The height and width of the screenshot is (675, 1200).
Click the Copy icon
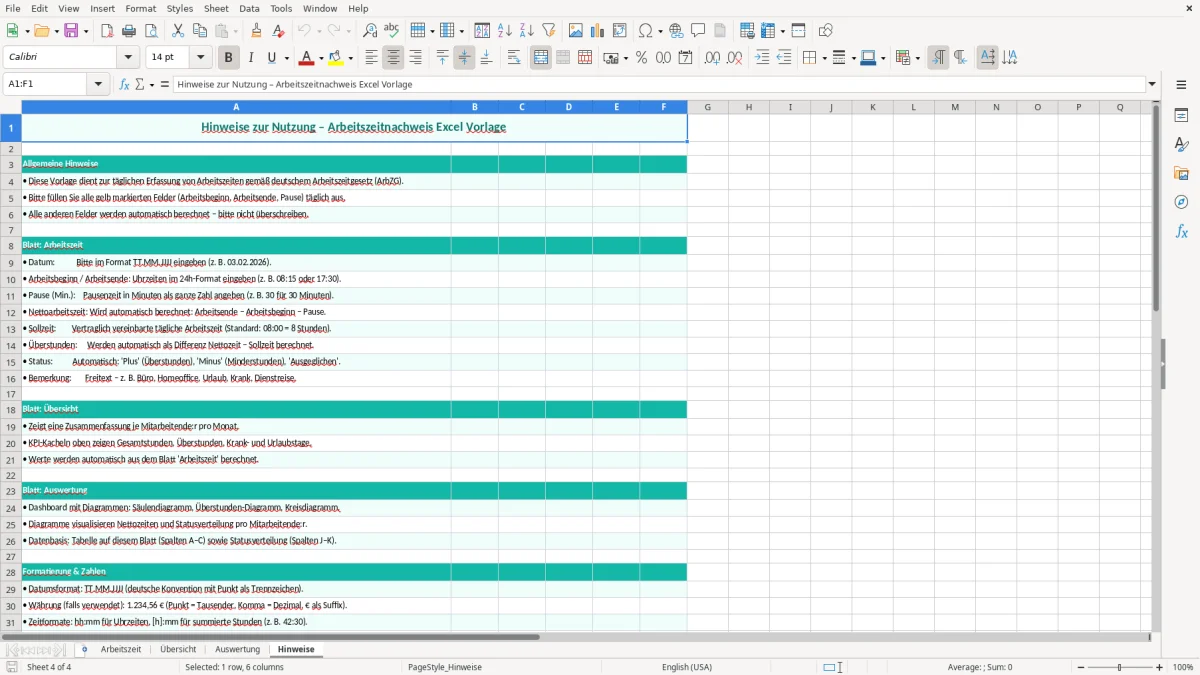200,31
